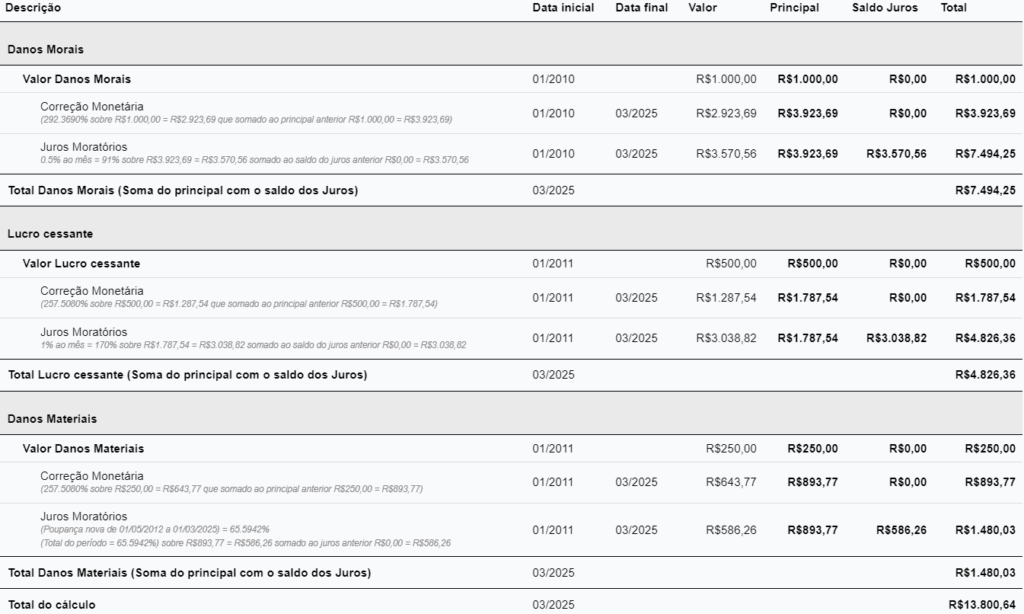
Task: Select the Total Lucro cessante summary row label
Action: point(187,375)
